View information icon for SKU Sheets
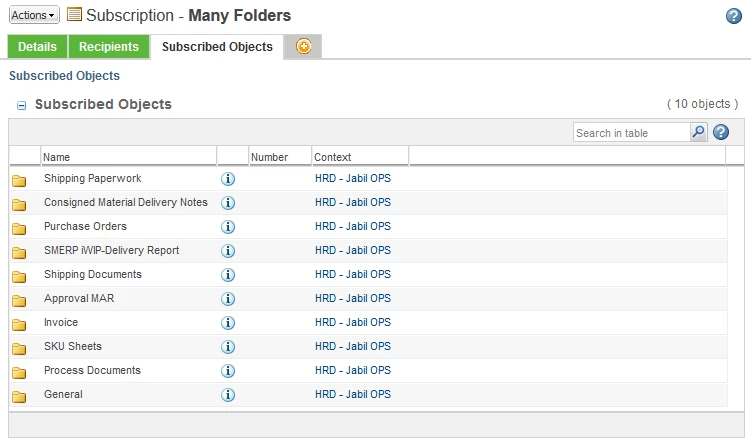 click(228, 346)
